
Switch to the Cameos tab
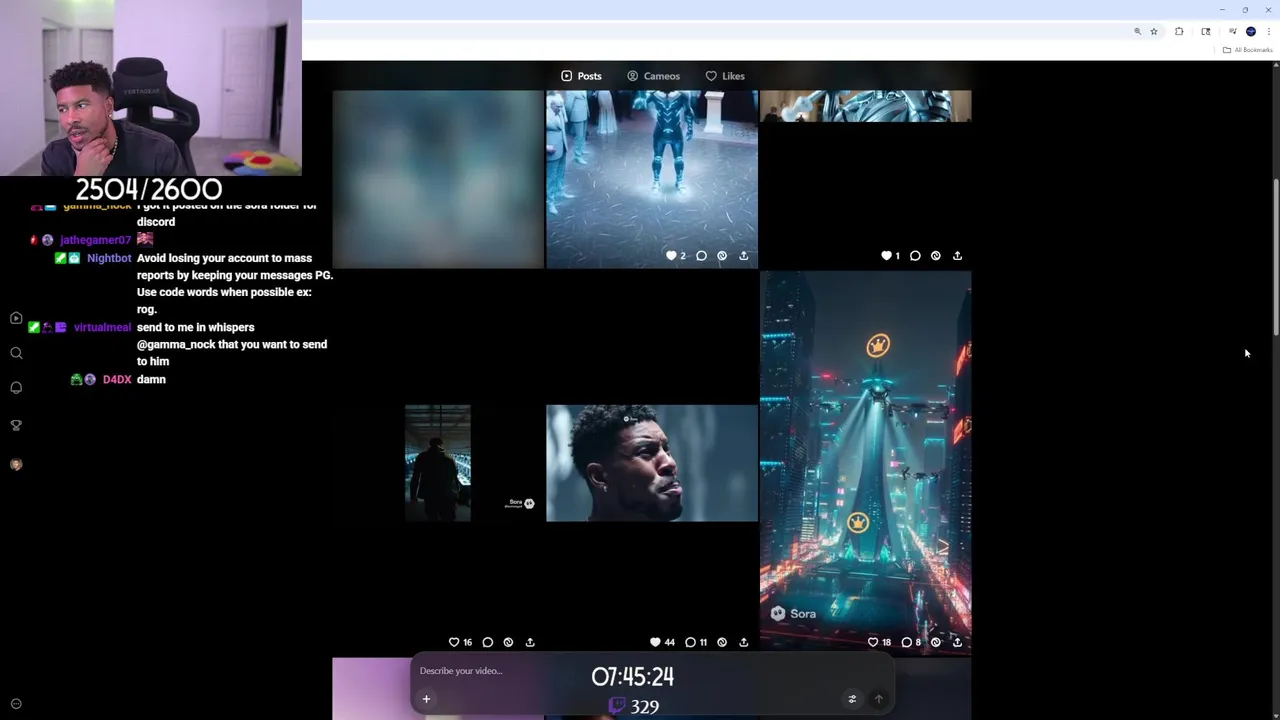coord(653,76)
